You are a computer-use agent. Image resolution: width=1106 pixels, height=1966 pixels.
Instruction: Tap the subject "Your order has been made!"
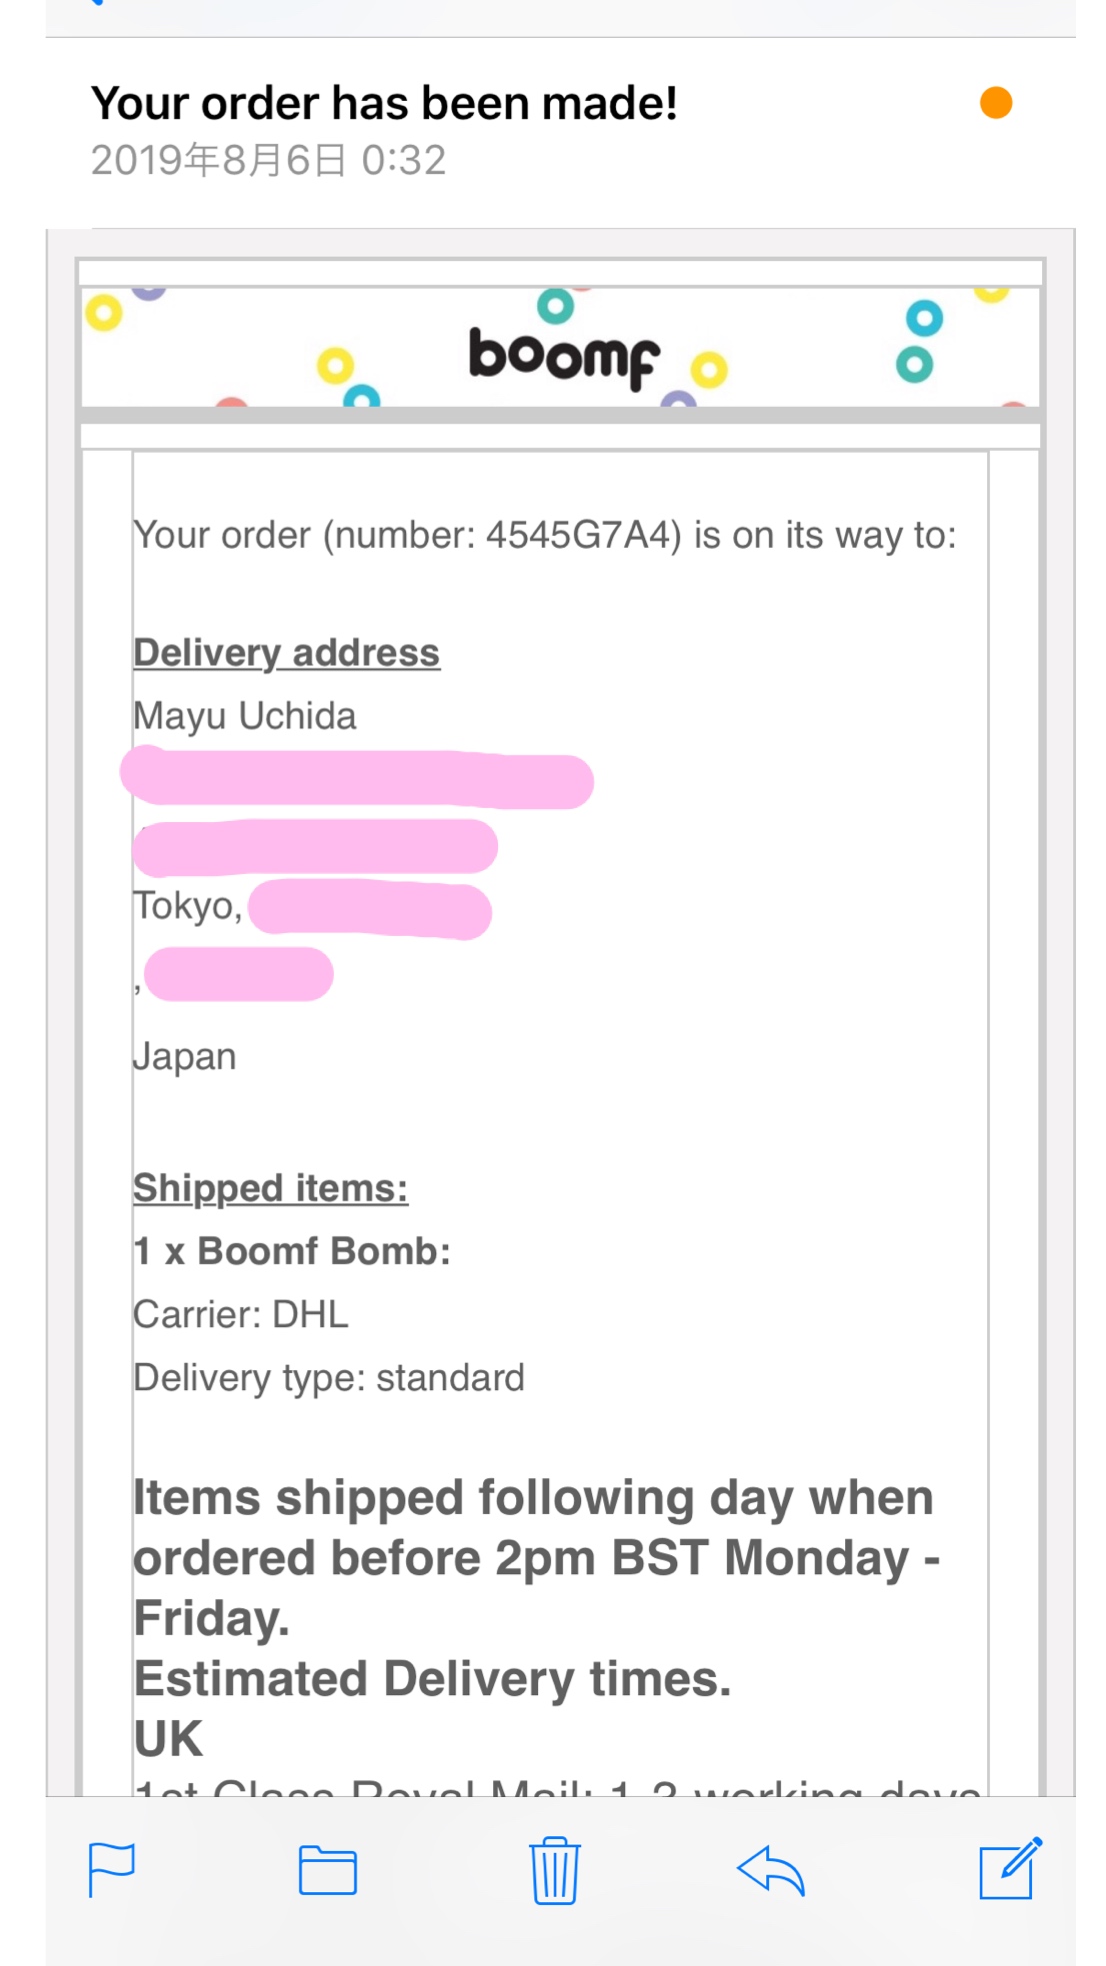pyautogui.click(x=384, y=103)
